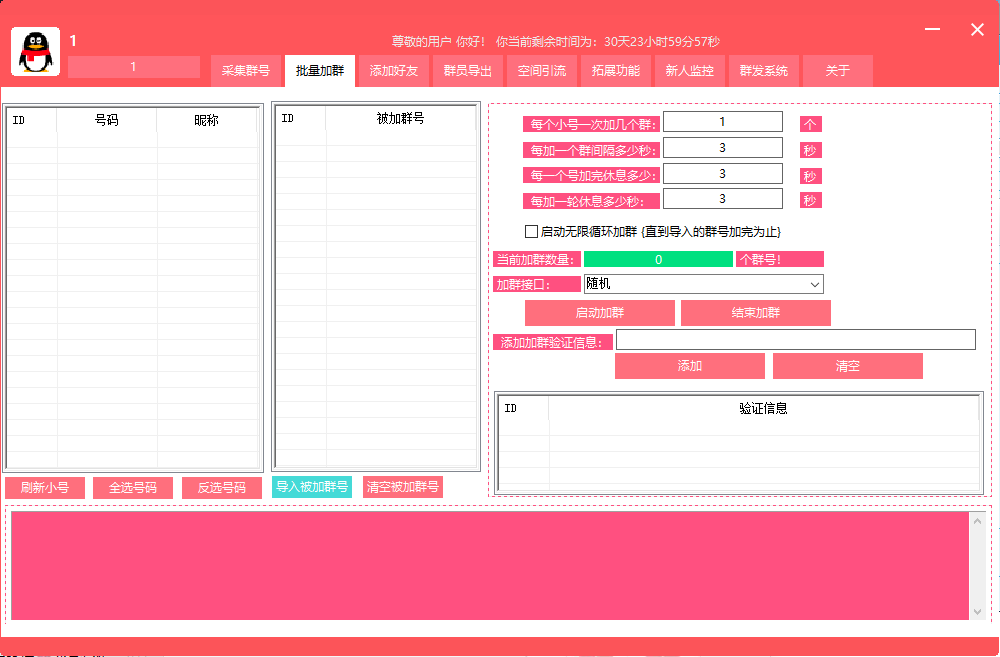The image size is (1000, 657).
Task: Close the application with the X icon
Action: coord(977,29)
